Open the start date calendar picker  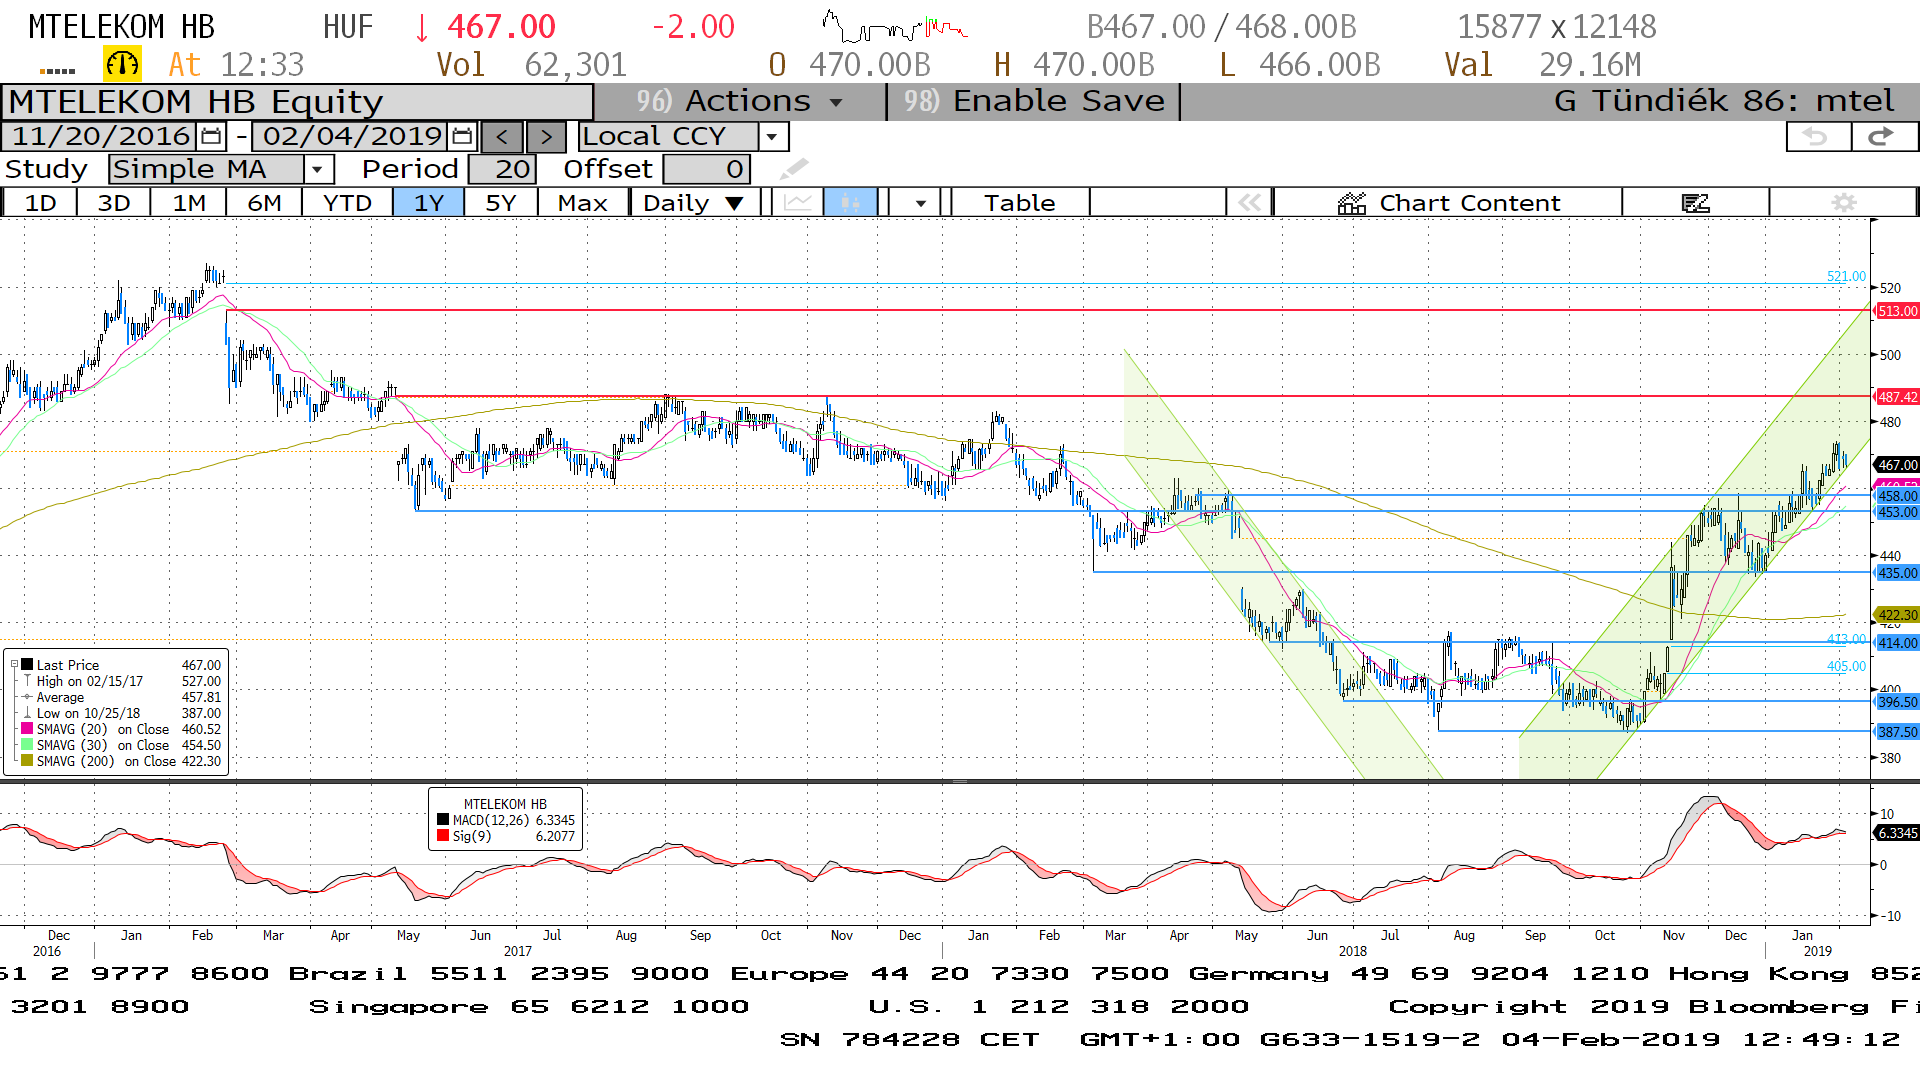click(211, 136)
